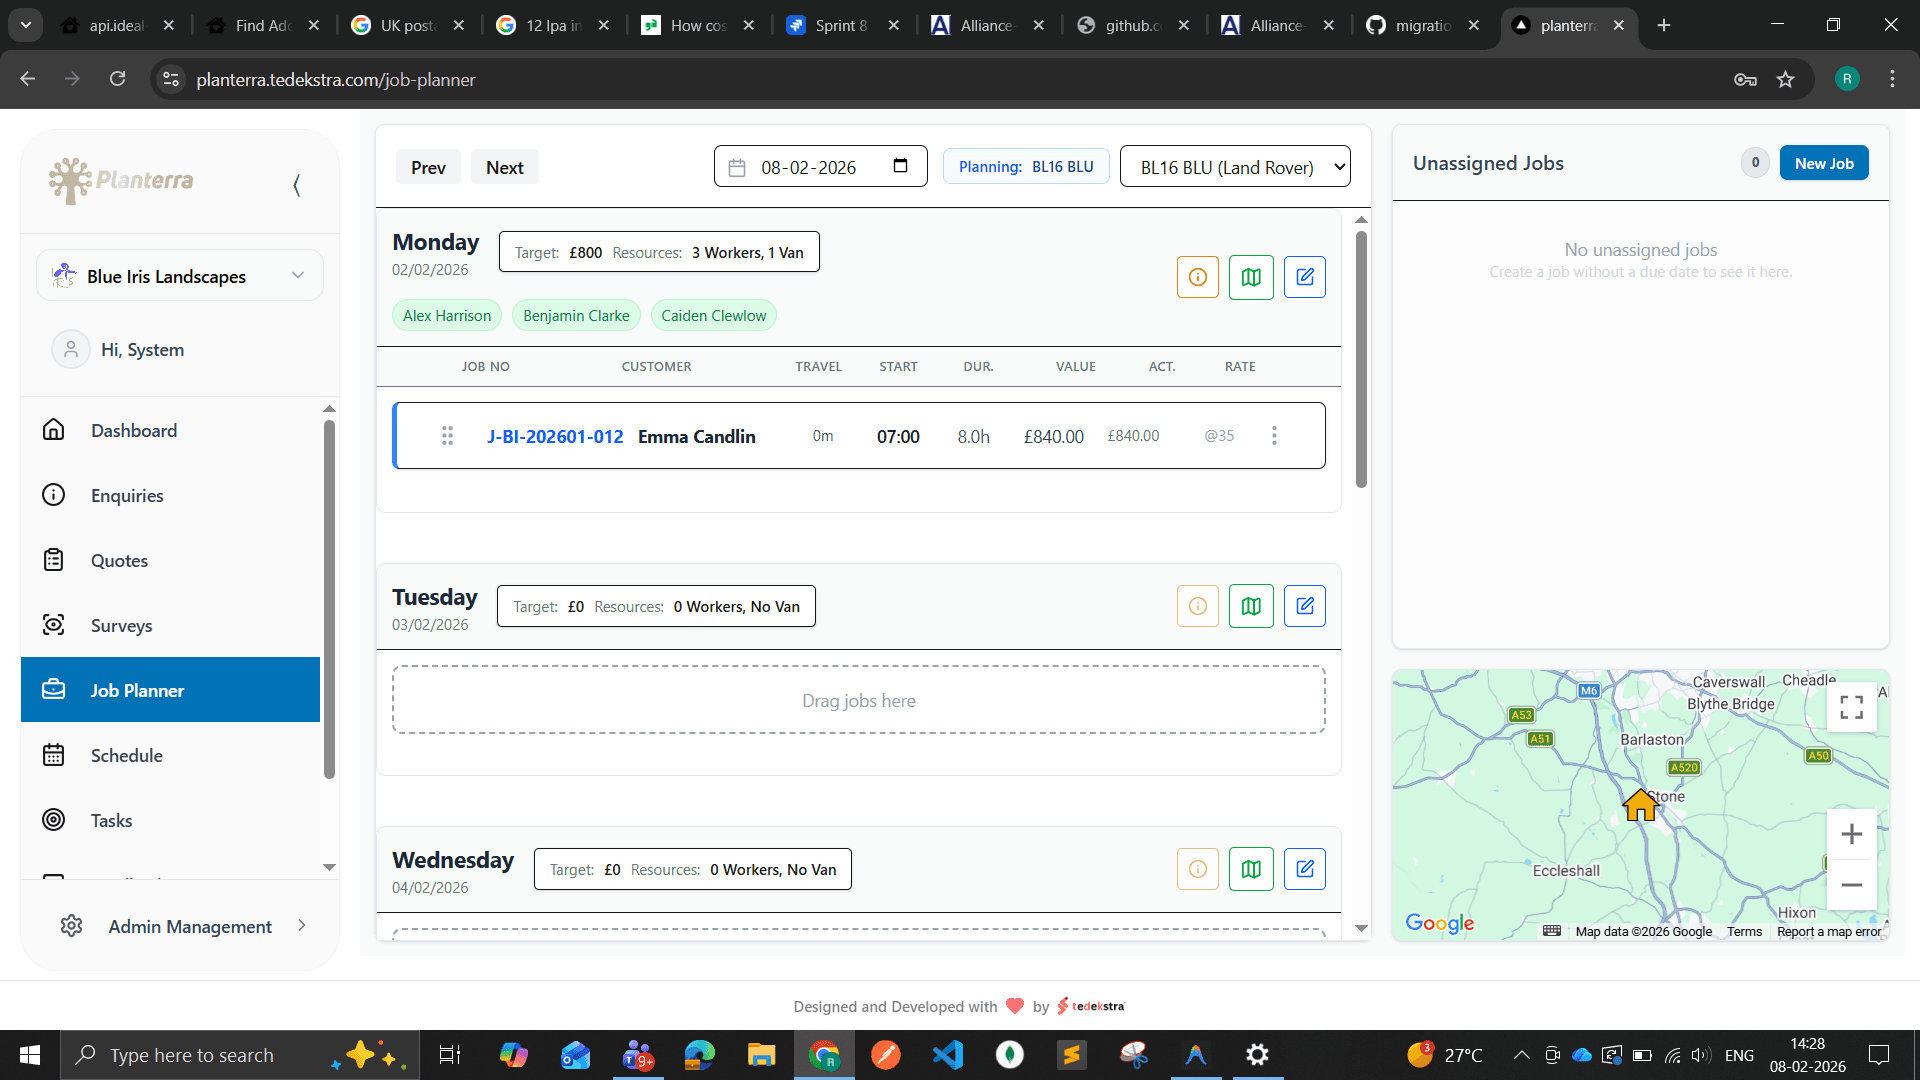Open Enquiries from sidebar
The image size is (1920, 1080).
pyautogui.click(x=126, y=495)
